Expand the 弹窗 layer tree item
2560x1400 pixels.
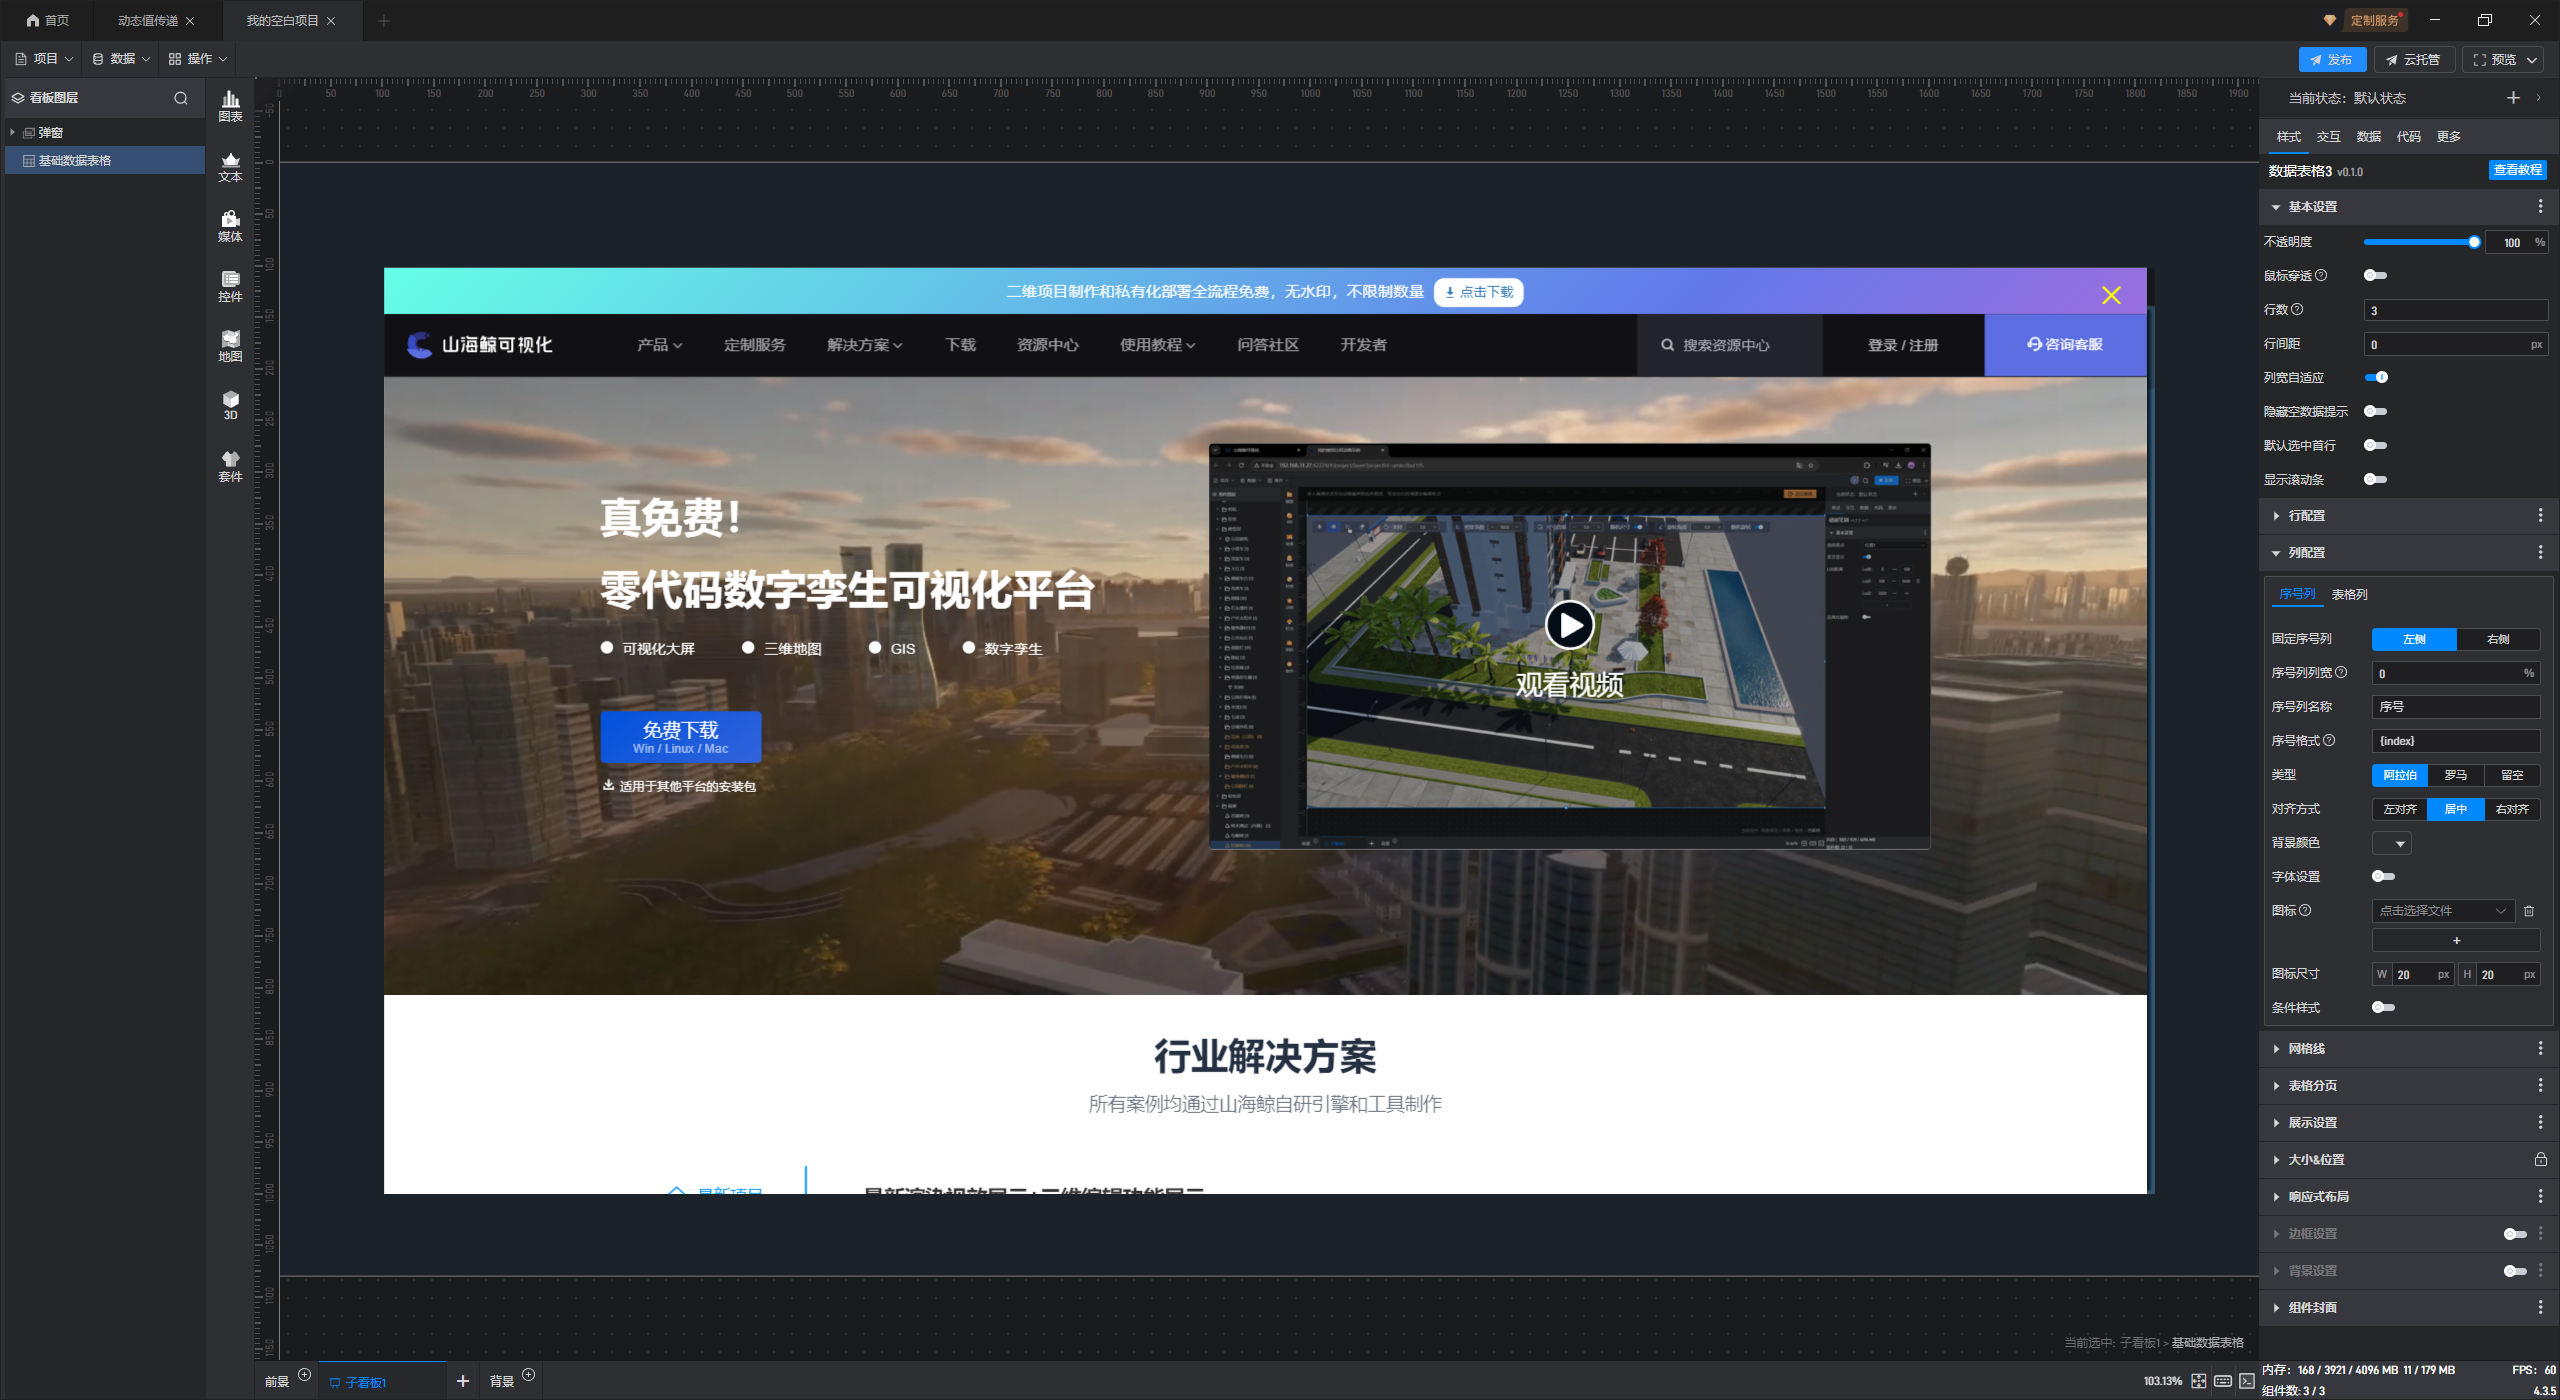(x=12, y=133)
